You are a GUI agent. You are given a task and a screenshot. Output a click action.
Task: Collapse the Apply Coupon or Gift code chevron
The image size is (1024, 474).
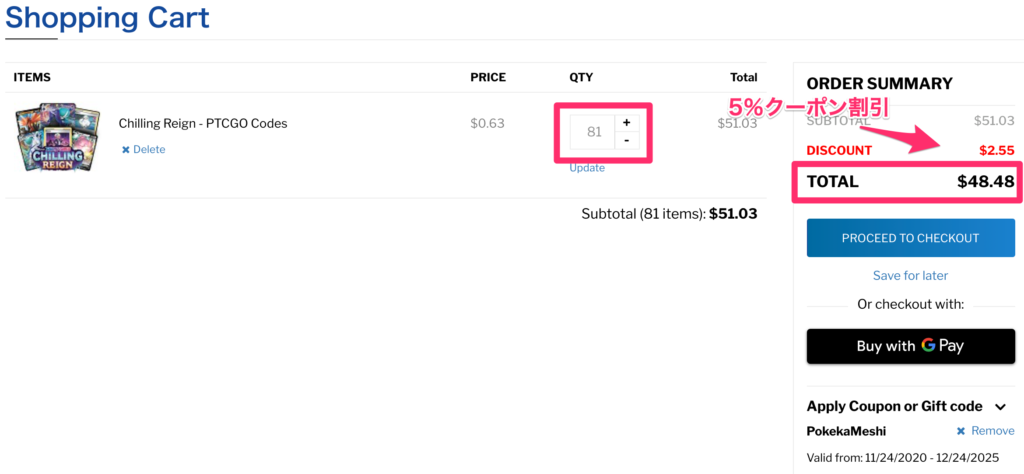(x=1001, y=406)
